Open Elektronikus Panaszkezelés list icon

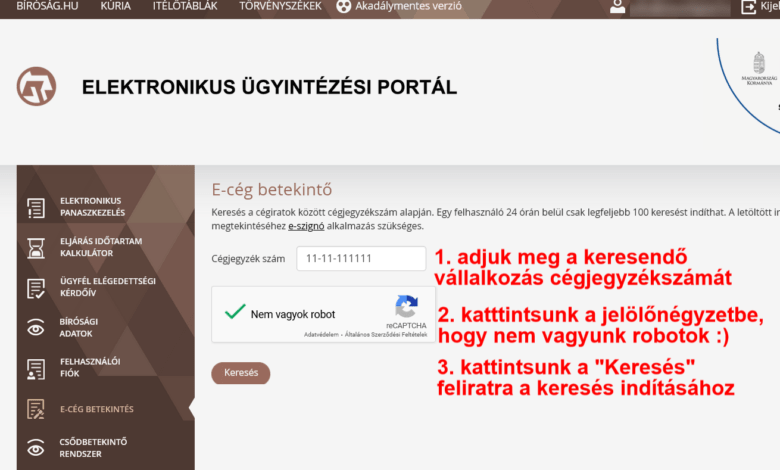pyautogui.click(x=36, y=208)
